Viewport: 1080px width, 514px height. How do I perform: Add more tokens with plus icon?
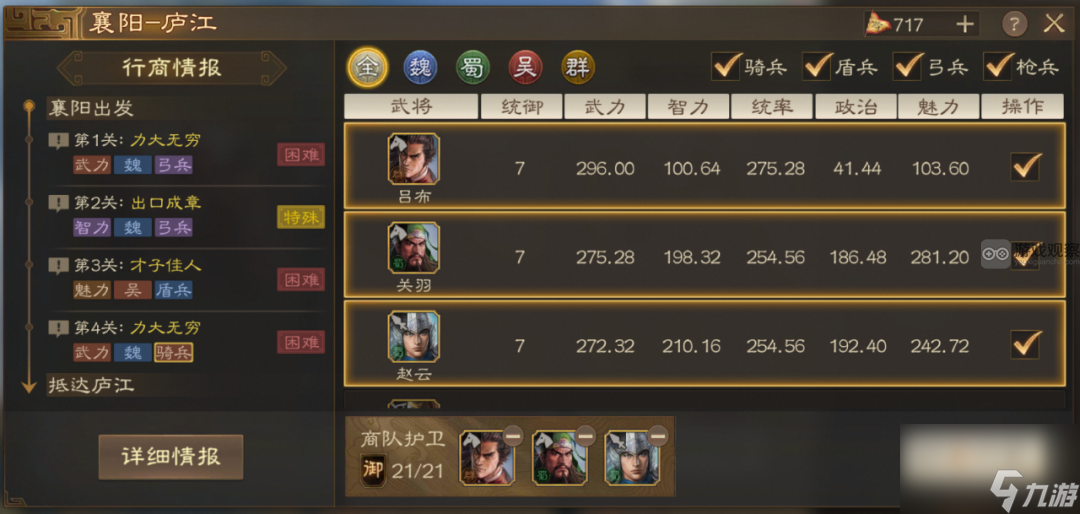click(965, 25)
